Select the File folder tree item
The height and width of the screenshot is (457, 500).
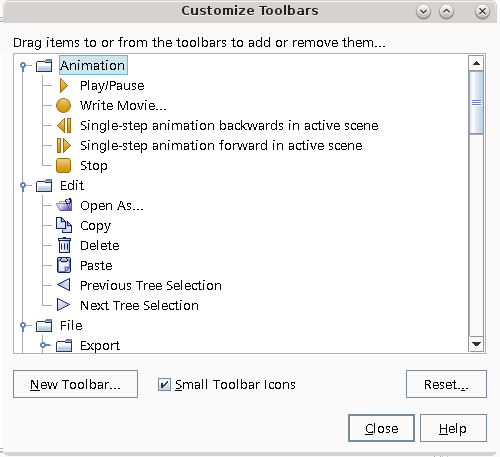(x=71, y=326)
